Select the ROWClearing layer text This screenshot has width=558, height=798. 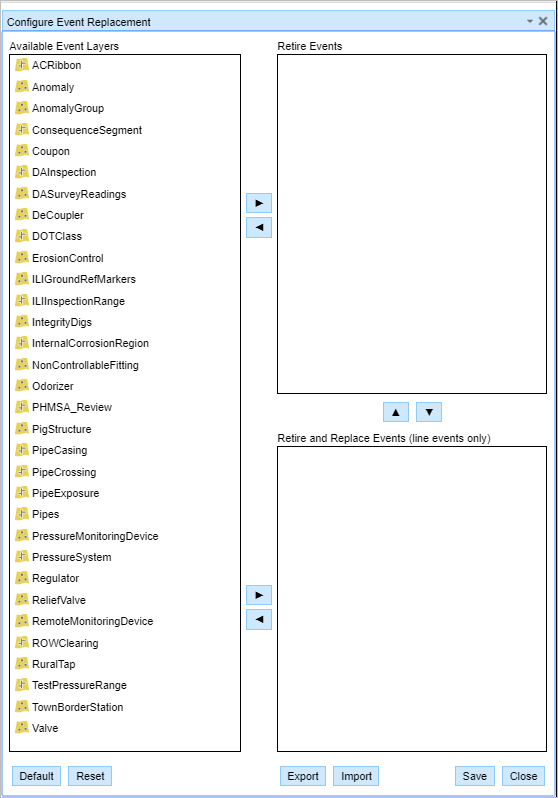click(65, 643)
